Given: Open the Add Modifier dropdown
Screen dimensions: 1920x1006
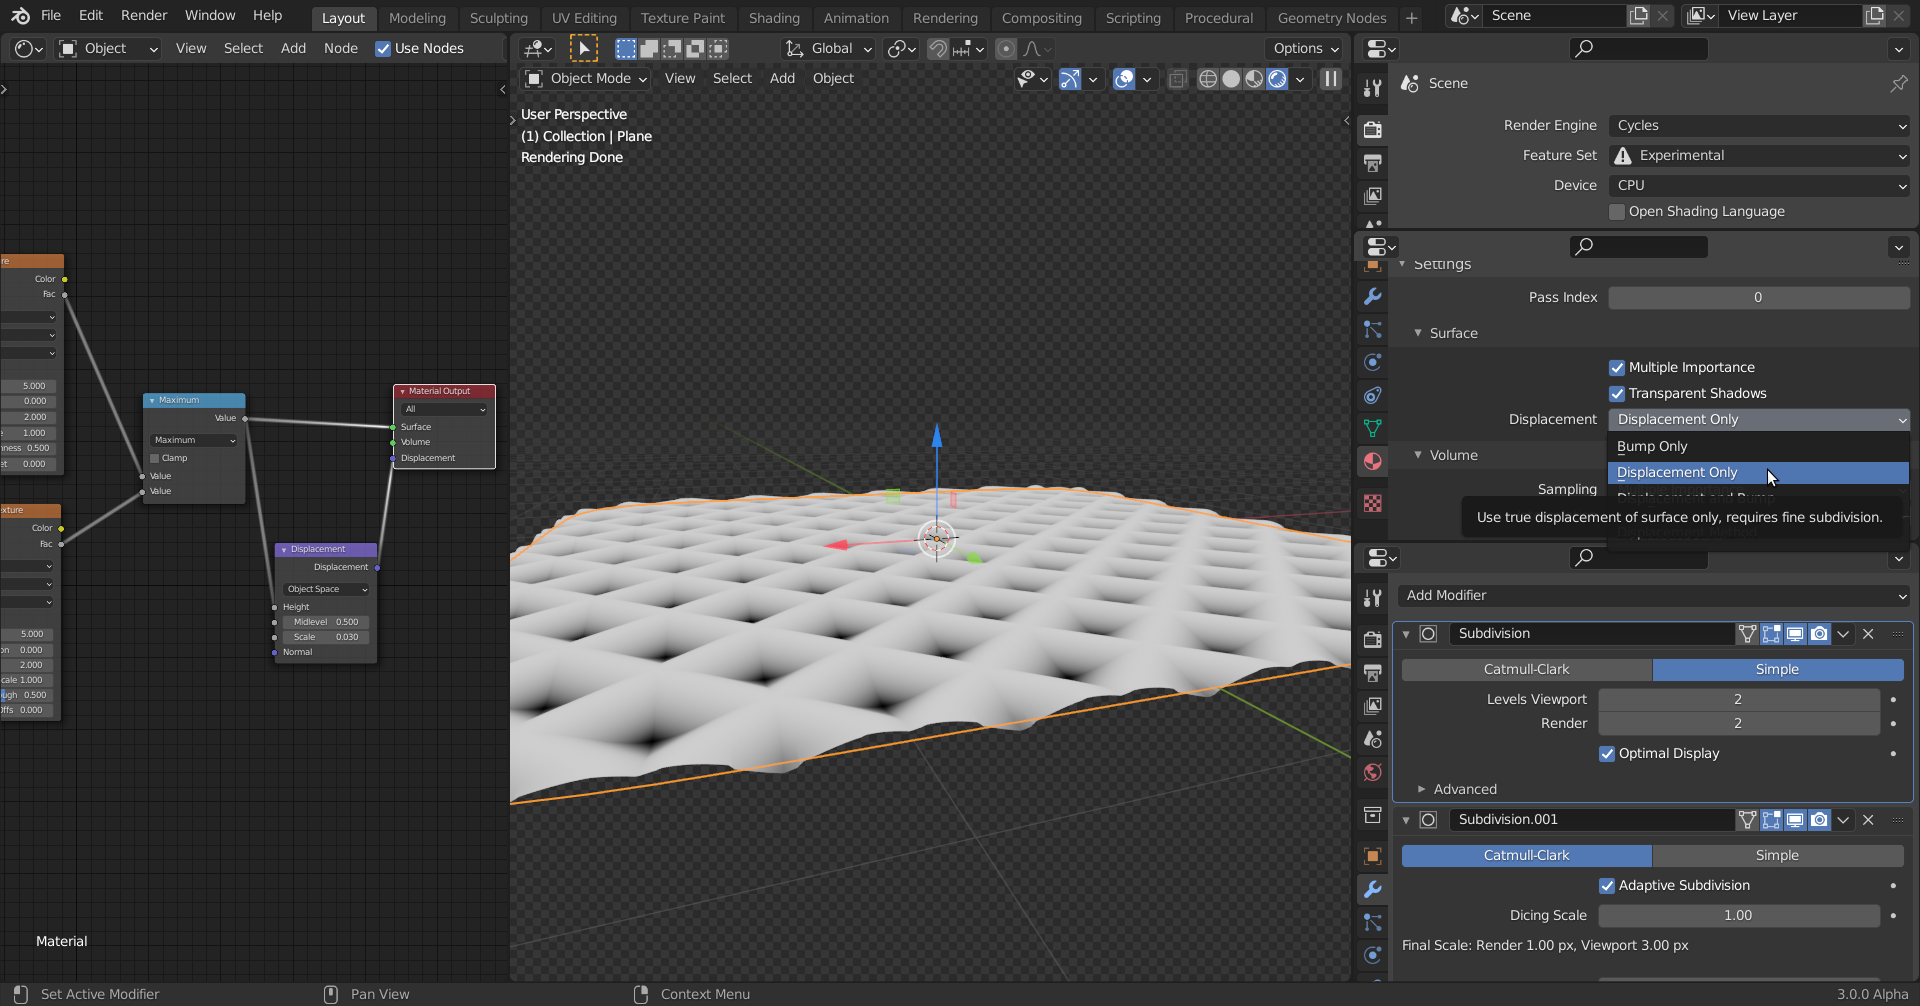Looking at the screenshot, I should pyautogui.click(x=1654, y=596).
